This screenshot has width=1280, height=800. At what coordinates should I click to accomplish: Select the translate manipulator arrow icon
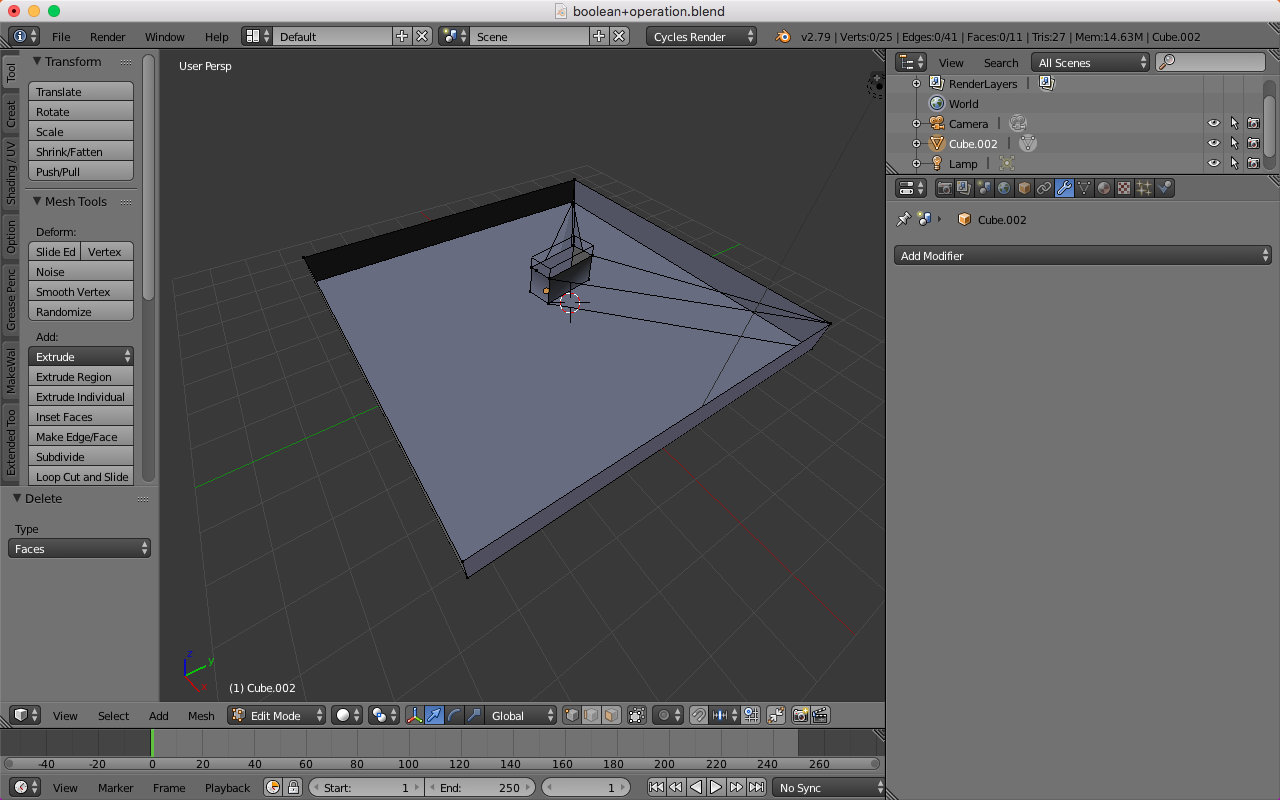tap(434, 715)
